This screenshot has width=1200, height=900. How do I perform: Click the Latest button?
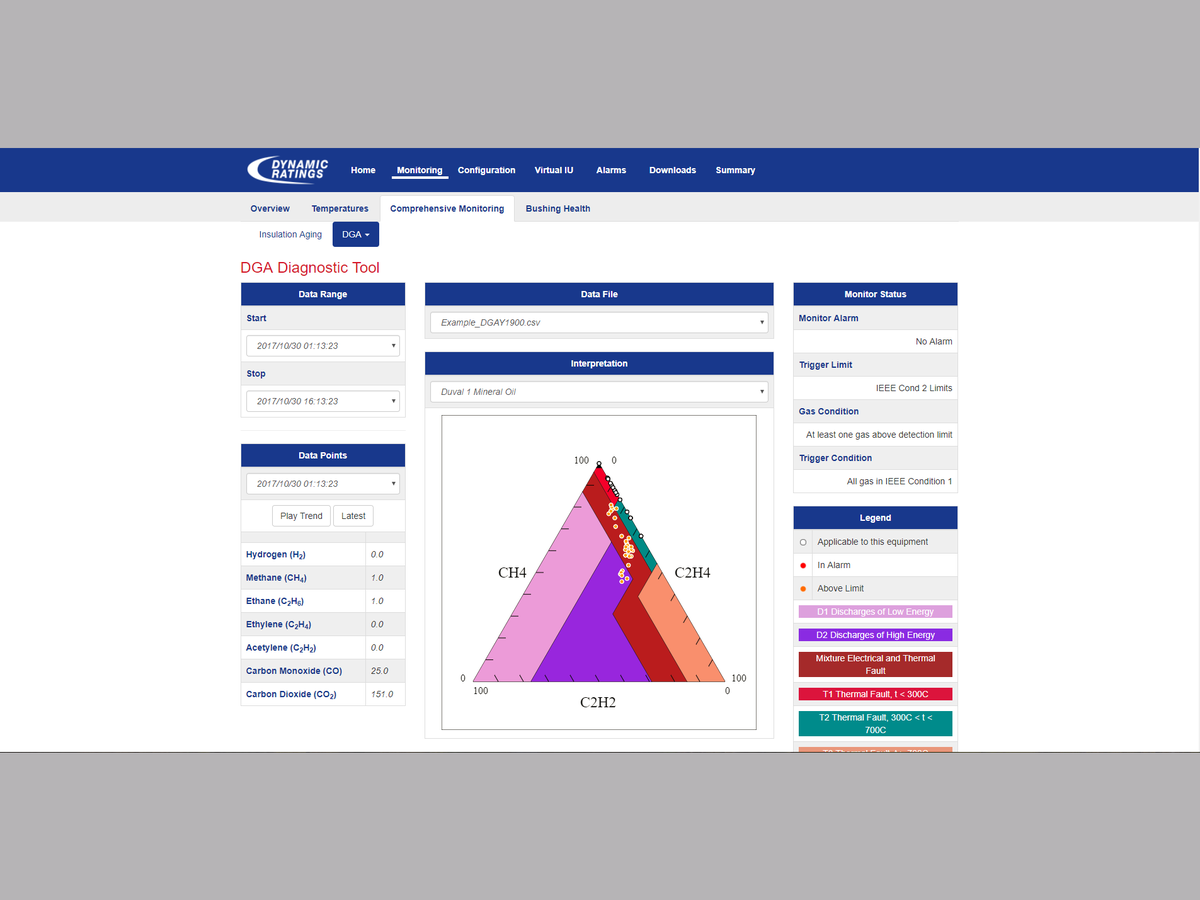(353, 516)
